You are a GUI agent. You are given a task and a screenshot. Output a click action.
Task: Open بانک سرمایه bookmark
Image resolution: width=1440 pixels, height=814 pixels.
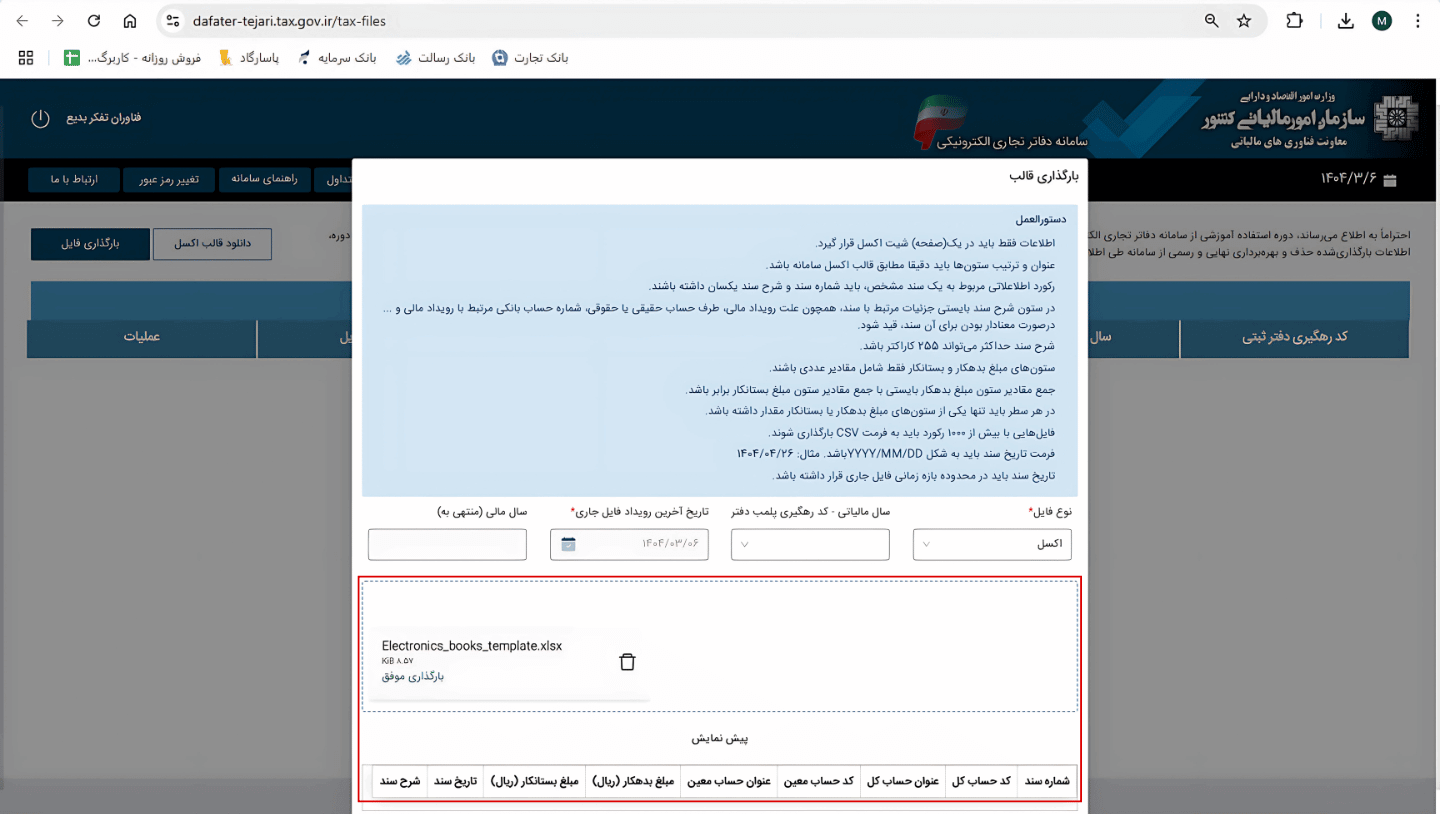tap(337, 58)
